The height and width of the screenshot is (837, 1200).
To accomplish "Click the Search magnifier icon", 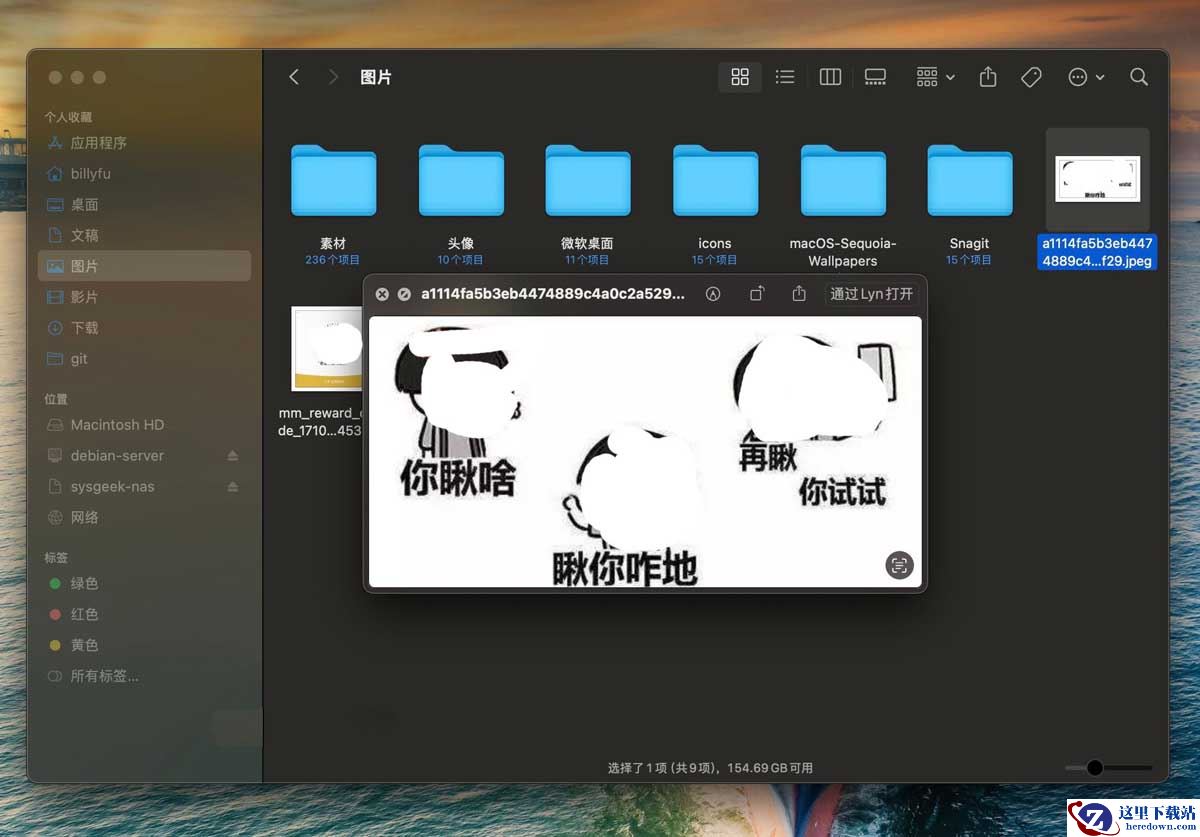I will (1139, 77).
